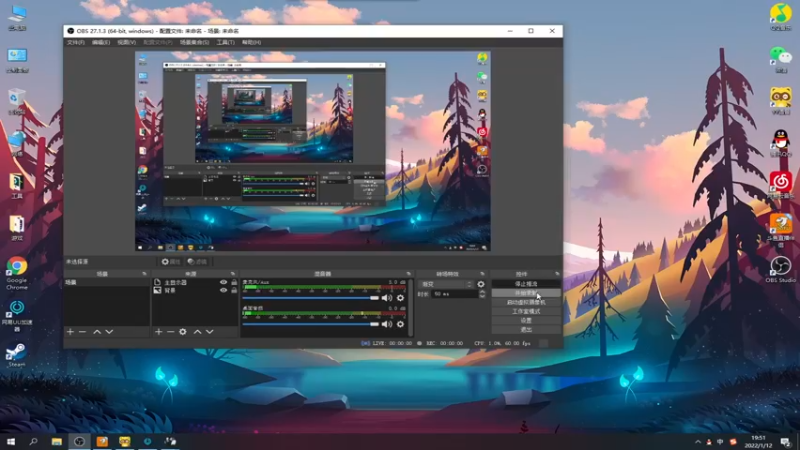The width and height of the screenshot is (800, 450).
Task: Open the 麦克风/Aux audio settings gear
Action: coord(401,298)
